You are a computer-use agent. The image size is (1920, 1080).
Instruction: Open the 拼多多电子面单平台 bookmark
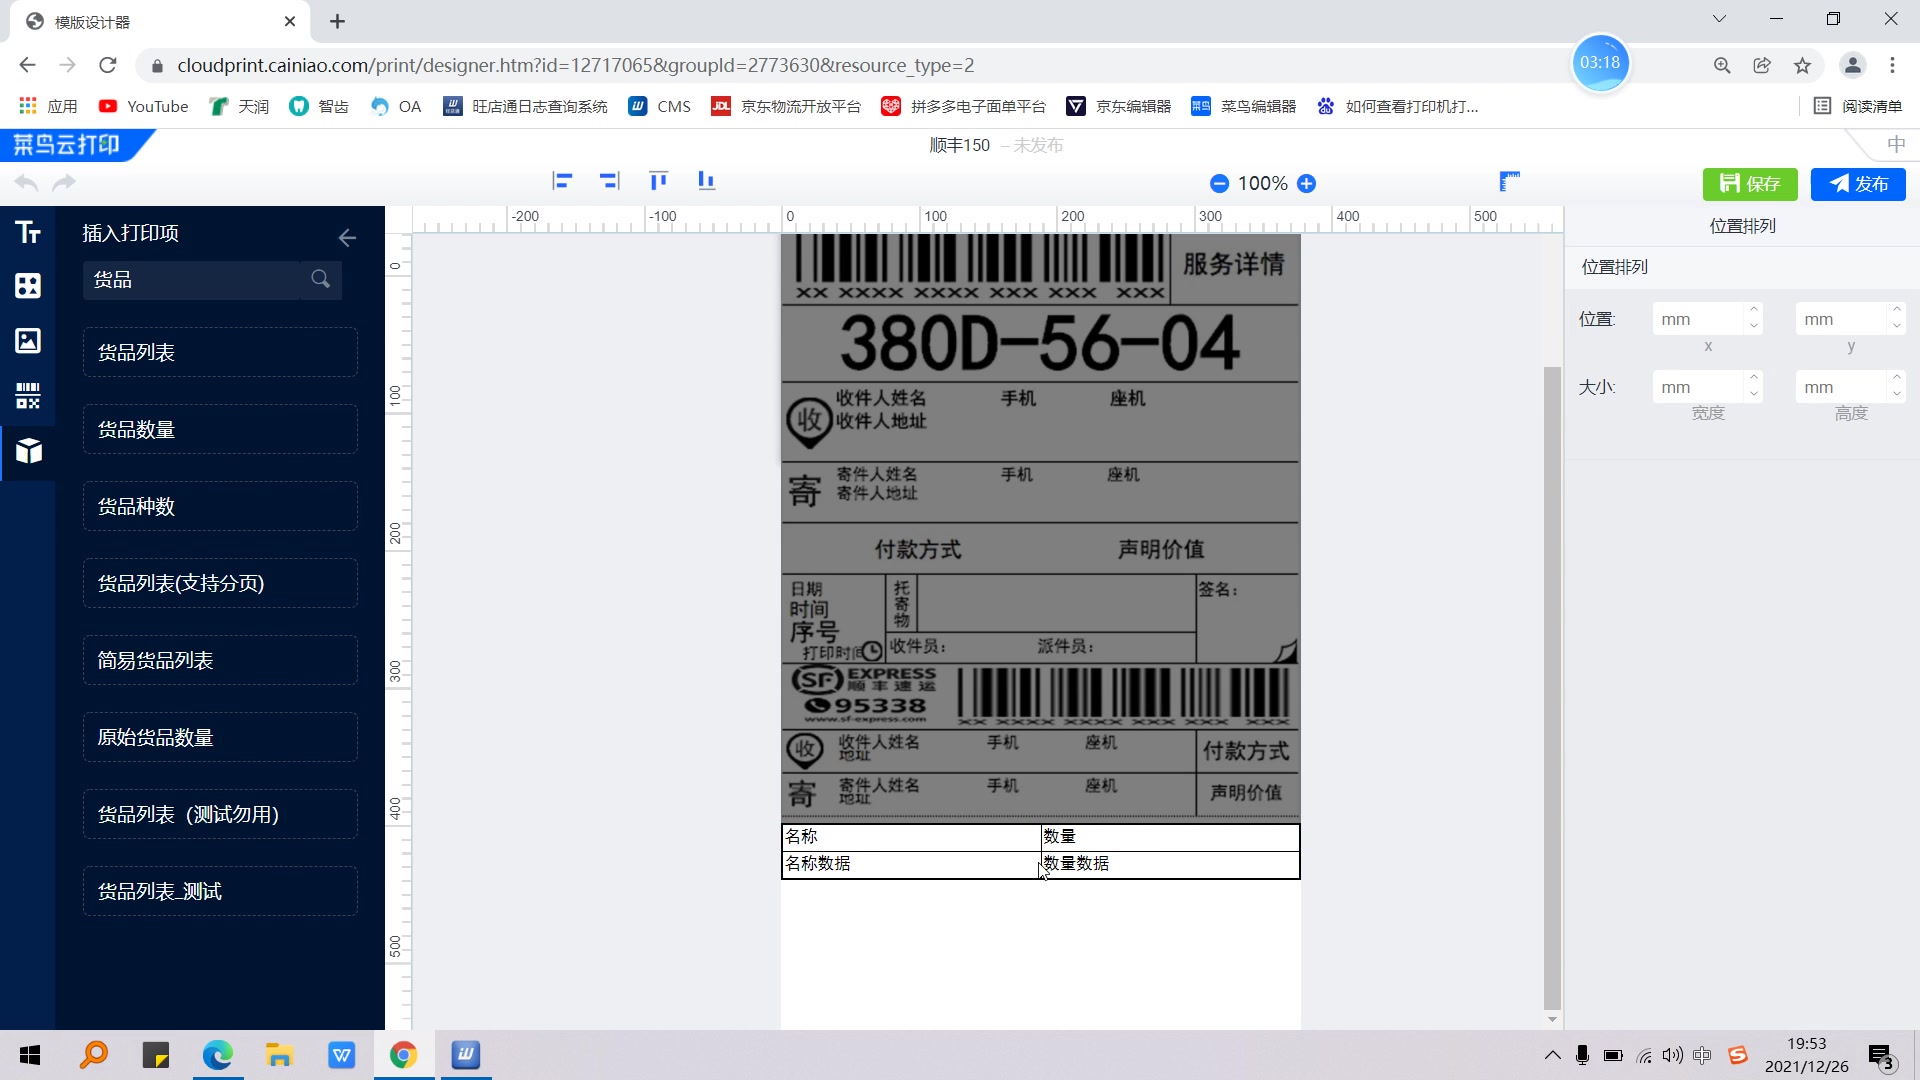click(963, 106)
